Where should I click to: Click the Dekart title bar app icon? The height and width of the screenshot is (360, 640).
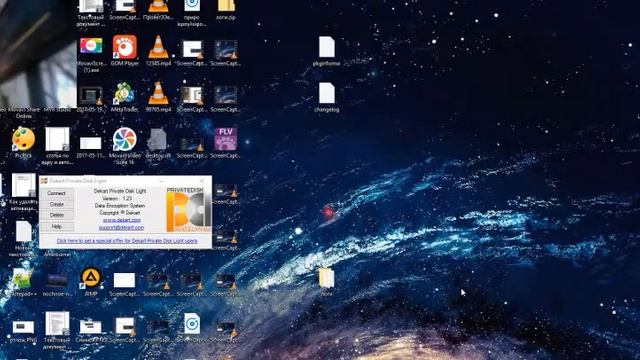click(44, 181)
